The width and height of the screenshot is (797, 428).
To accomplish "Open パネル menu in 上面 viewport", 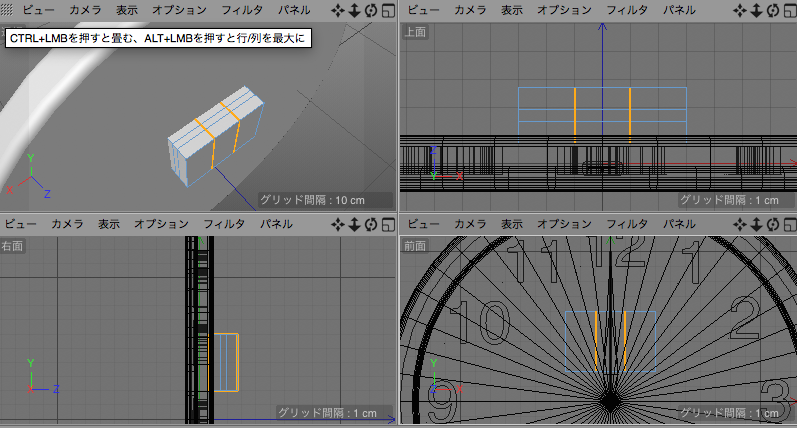I will click(x=679, y=10).
